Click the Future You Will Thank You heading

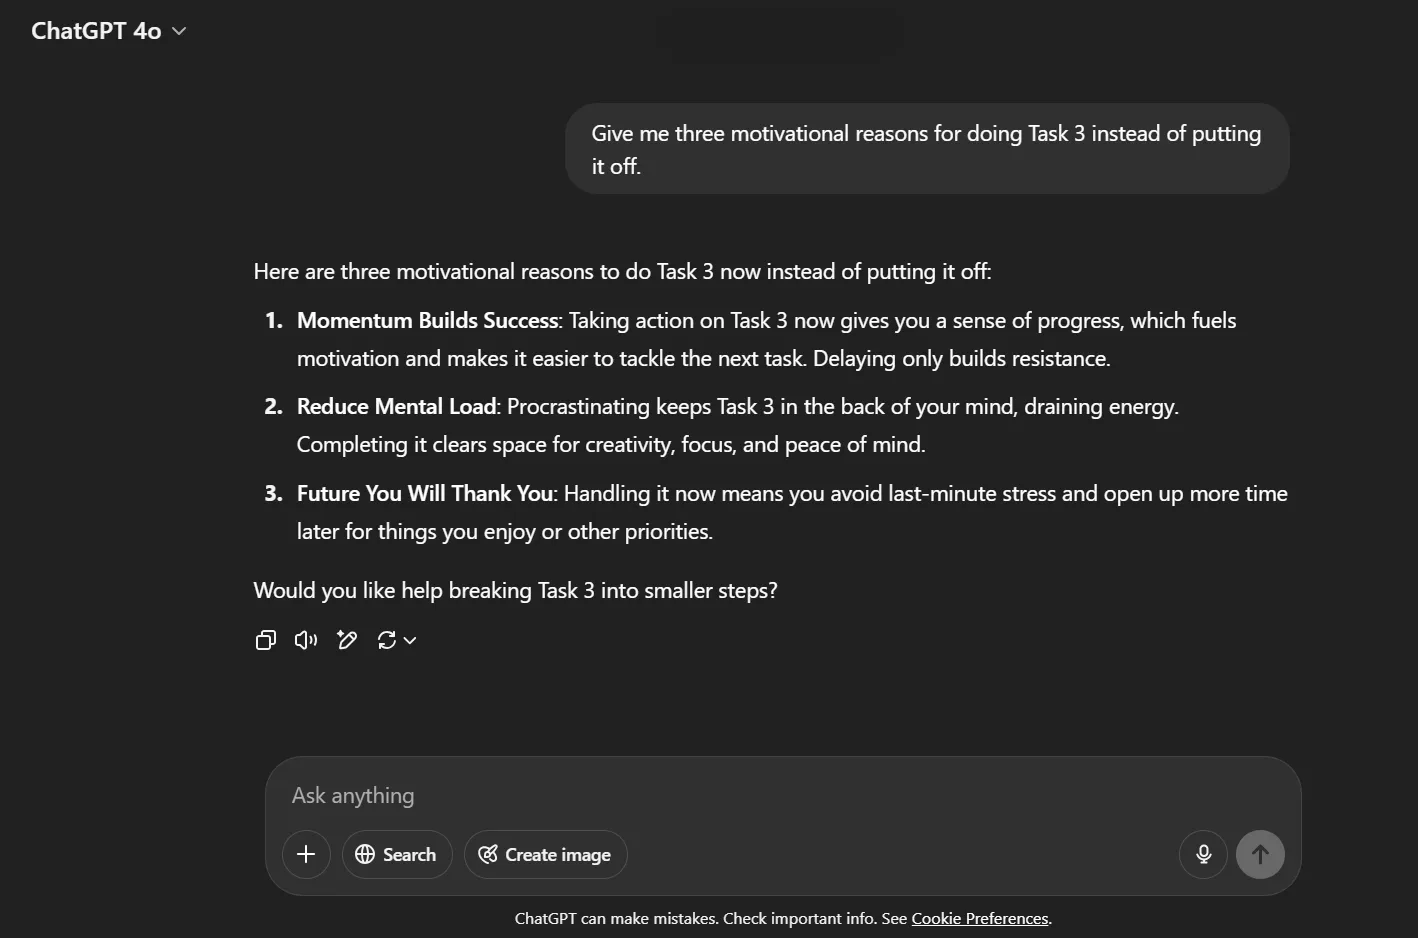pyautogui.click(x=425, y=494)
